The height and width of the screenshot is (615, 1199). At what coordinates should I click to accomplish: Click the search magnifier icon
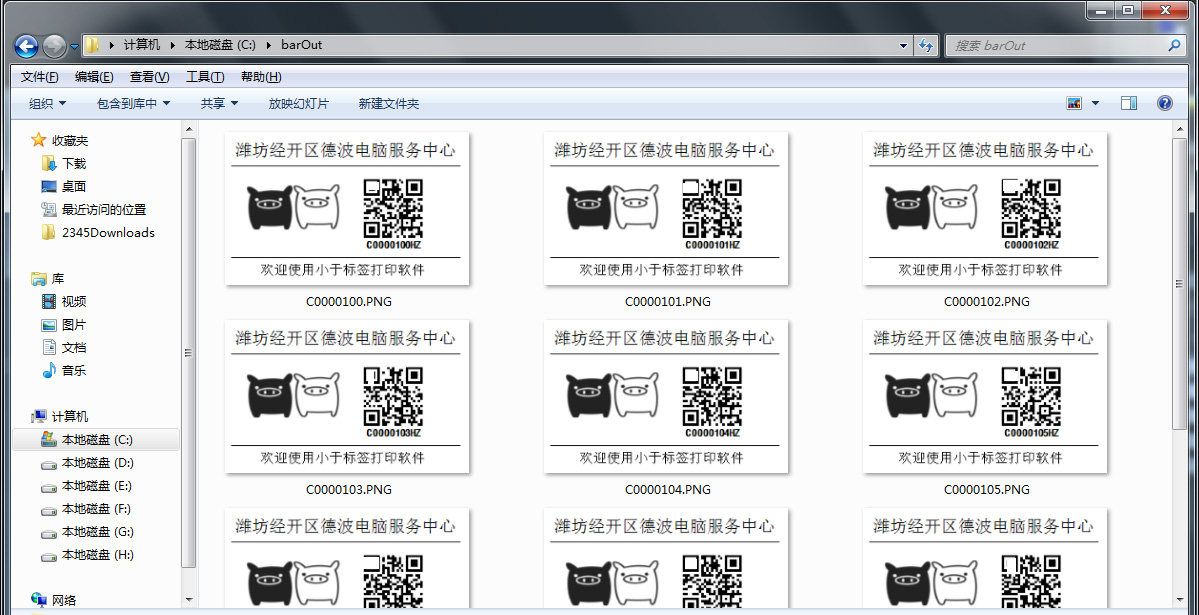click(x=1175, y=45)
